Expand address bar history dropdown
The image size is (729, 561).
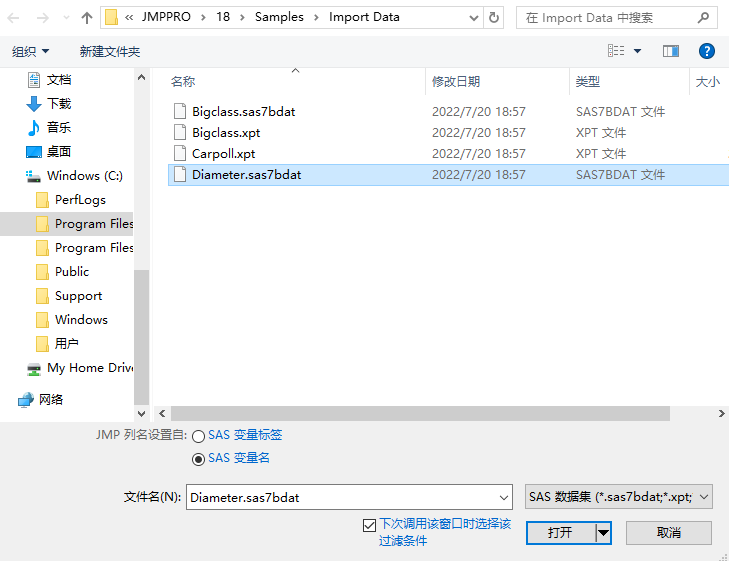(474, 18)
